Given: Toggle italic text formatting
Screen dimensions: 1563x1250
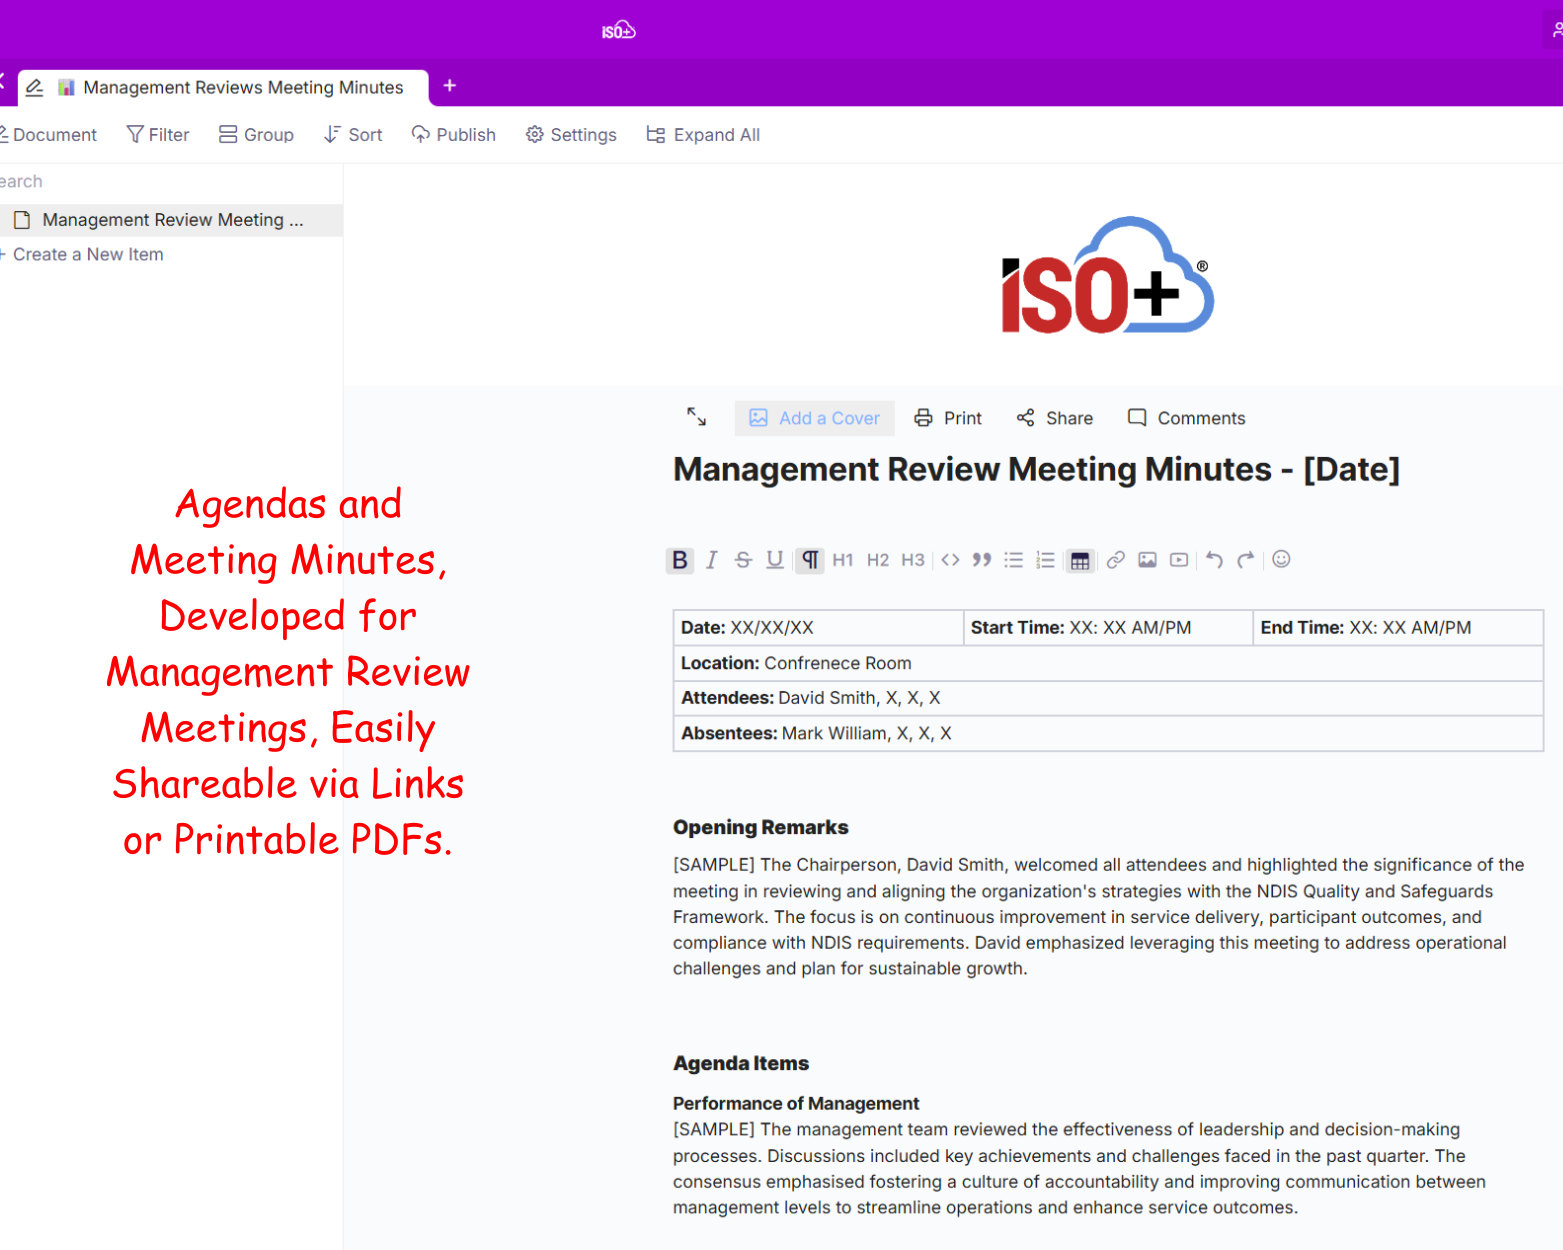Looking at the screenshot, I should 711,560.
